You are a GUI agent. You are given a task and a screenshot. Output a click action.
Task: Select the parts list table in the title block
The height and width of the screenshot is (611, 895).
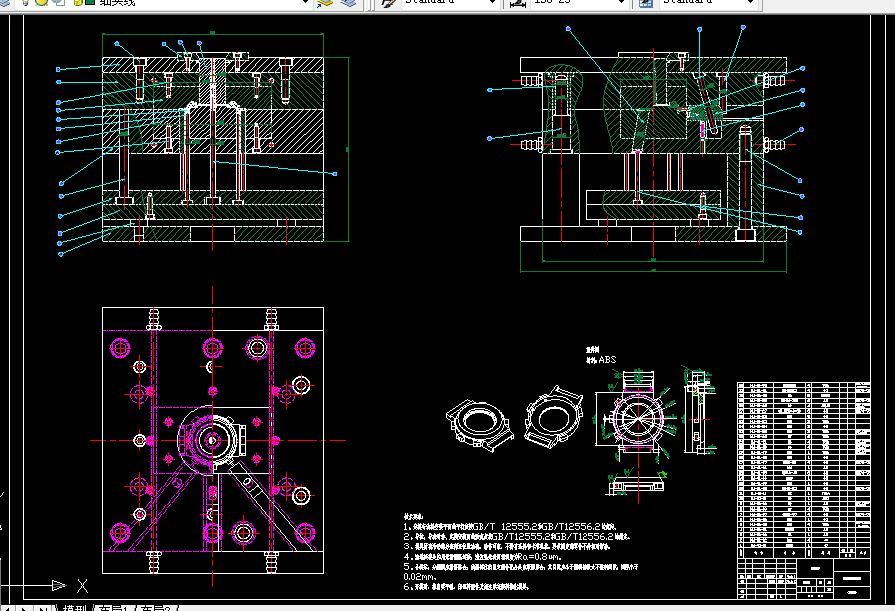point(803,468)
